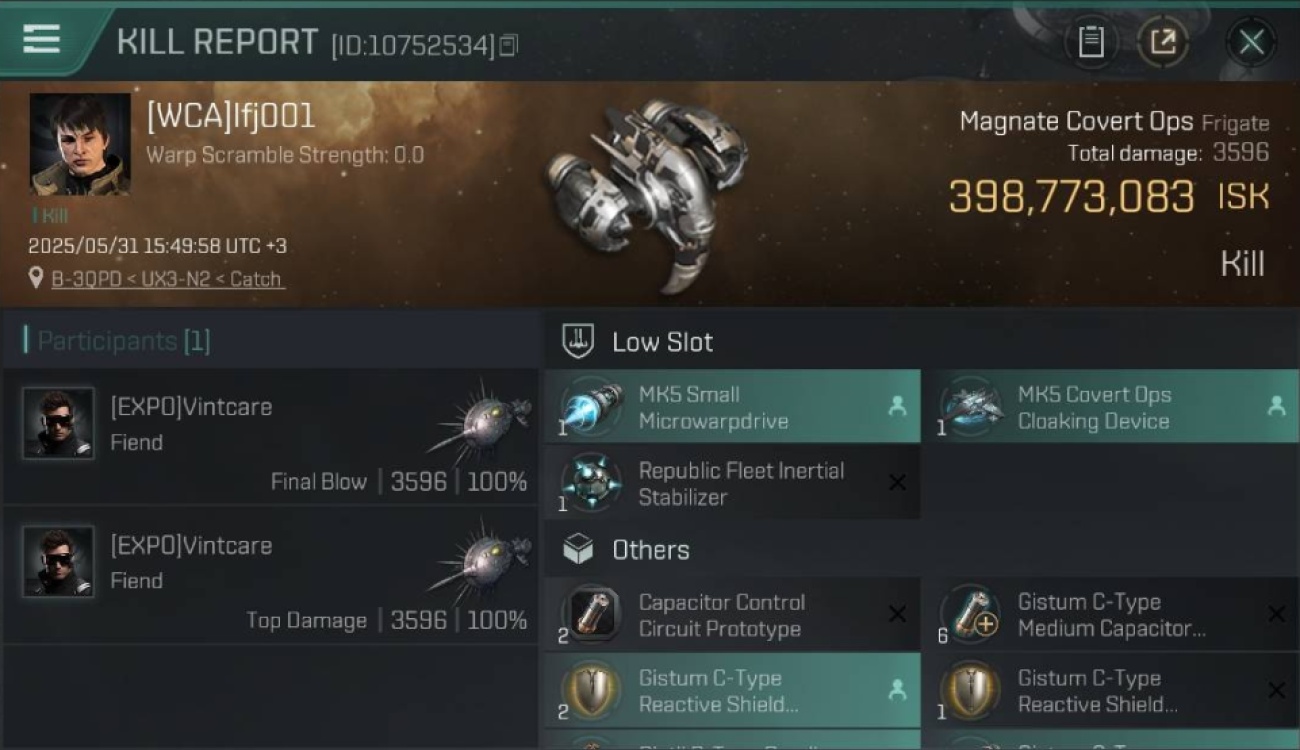Open the Participants [1] panel header
Screen dimensions: 1300x750
pyautogui.click(x=117, y=341)
